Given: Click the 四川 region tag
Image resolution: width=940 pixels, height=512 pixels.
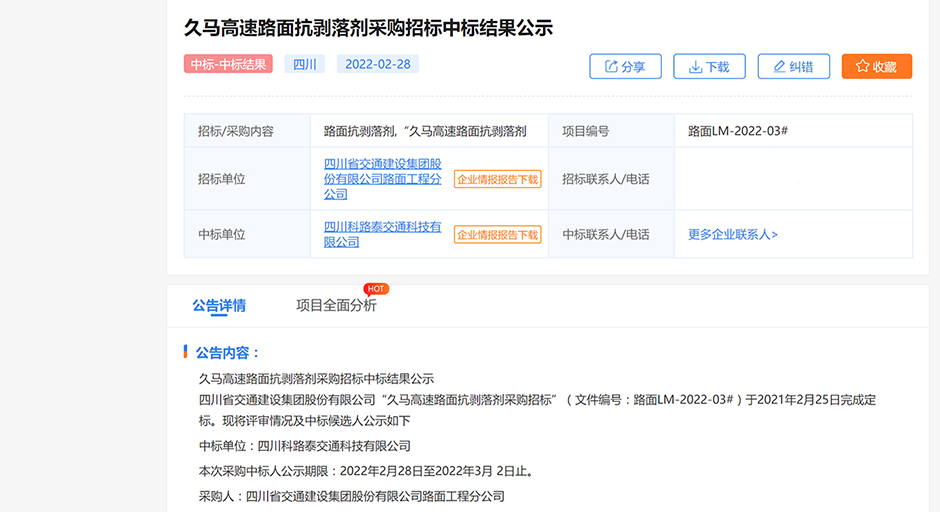Looking at the screenshot, I should [305, 64].
